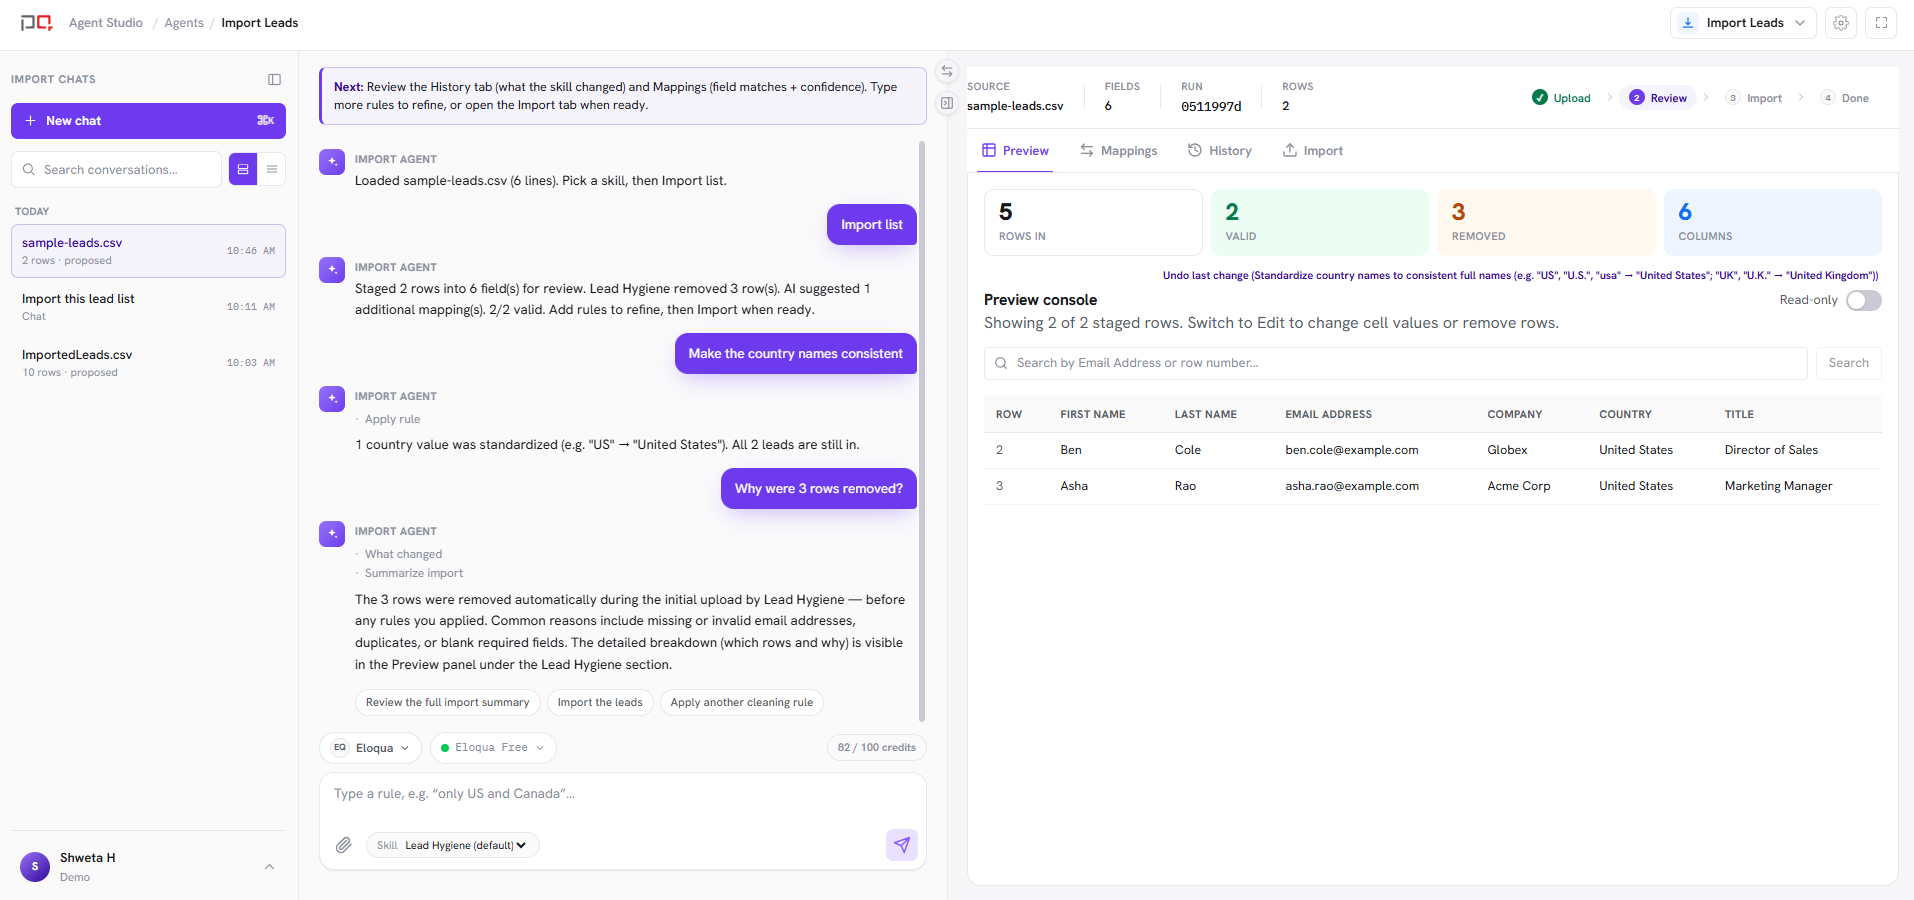Click the 82 / 100 credits badge
The image size is (1914, 900).
pos(877,748)
